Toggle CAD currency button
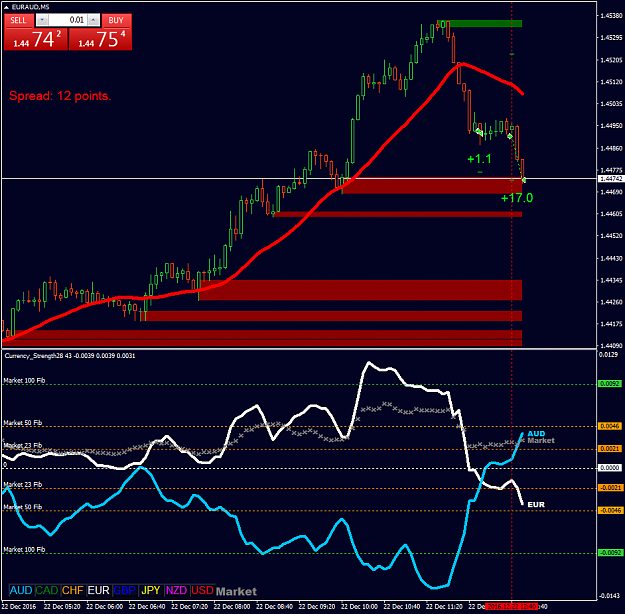 click(47, 590)
